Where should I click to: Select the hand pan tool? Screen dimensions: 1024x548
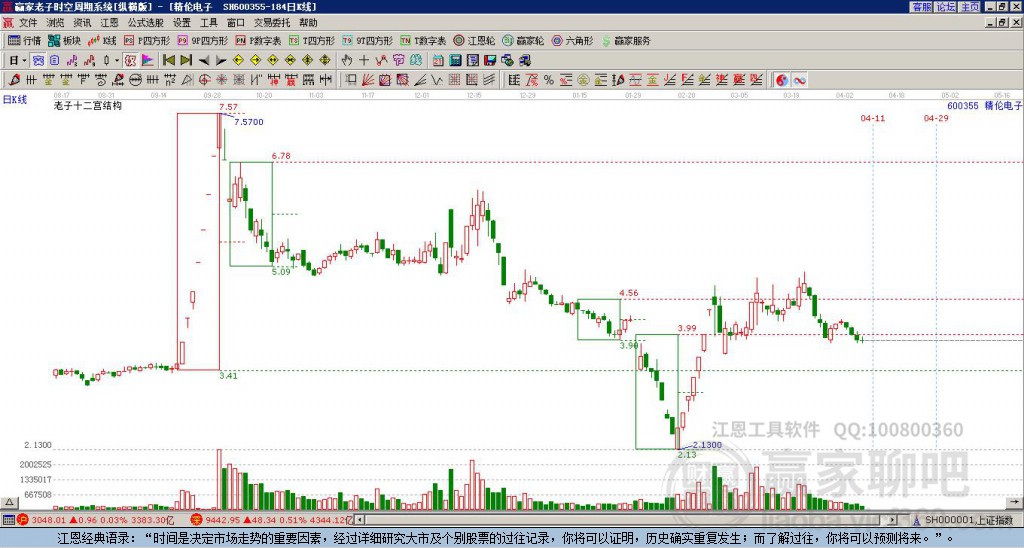tap(347, 61)
